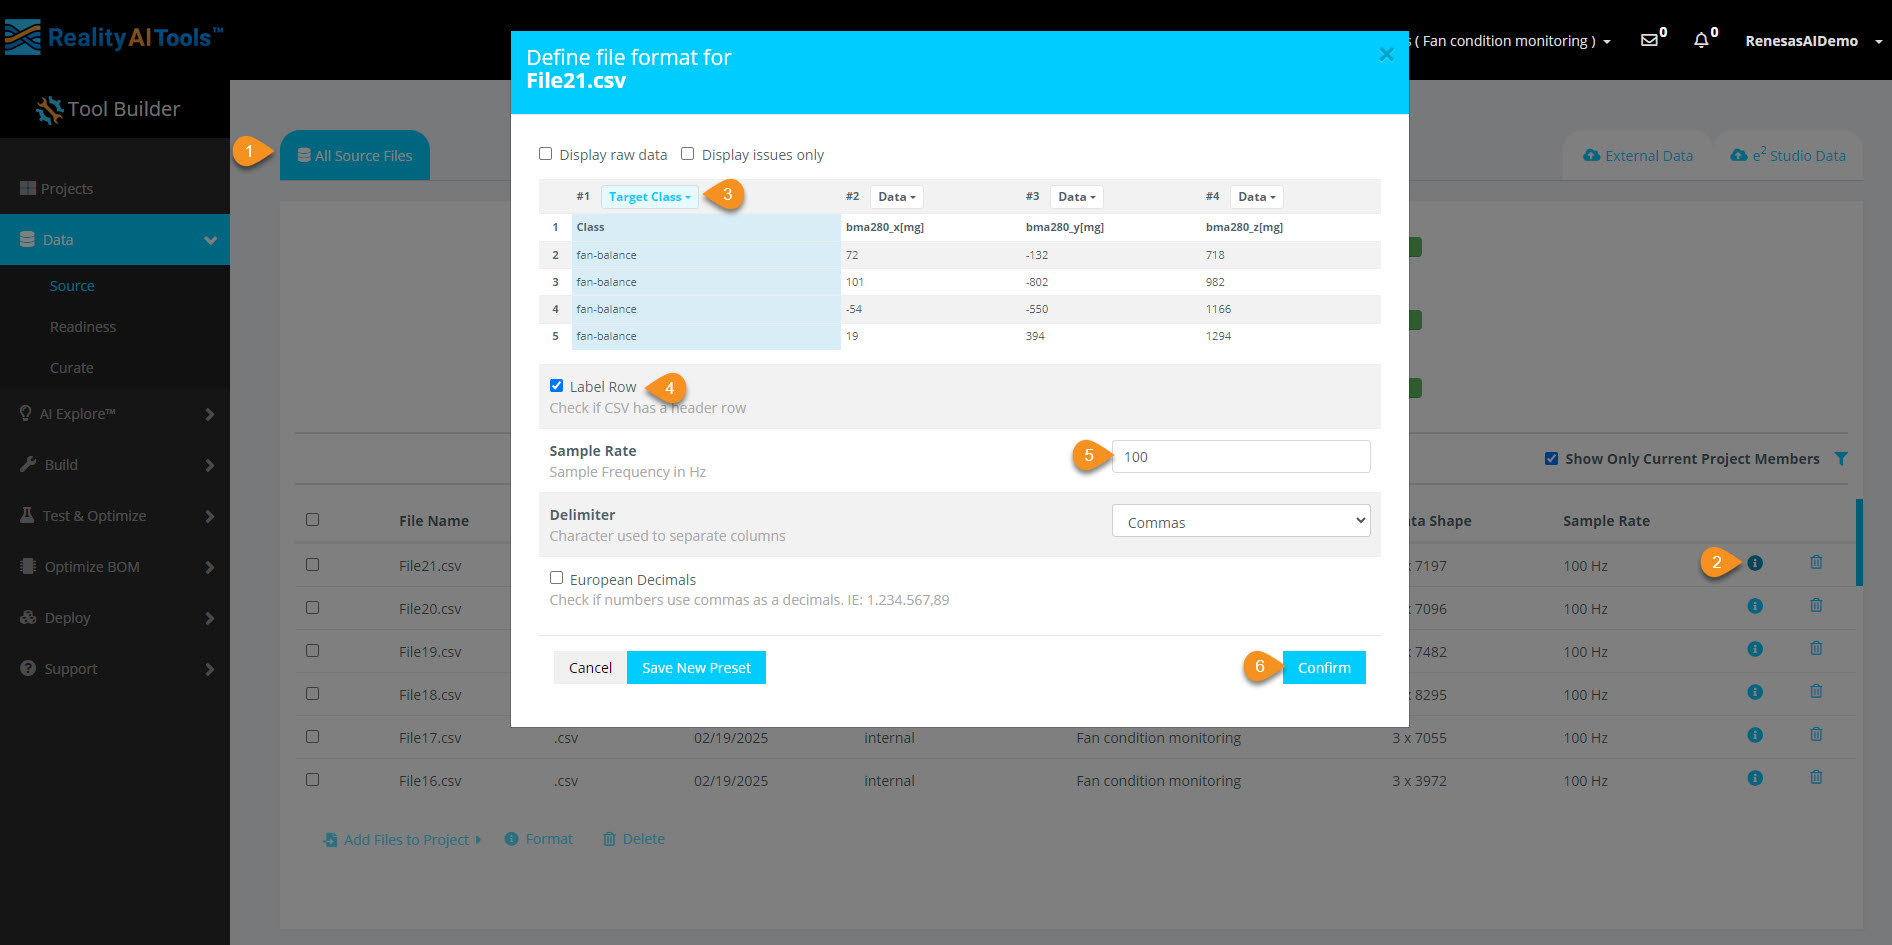
Task: Click the Sample Rate input field
Action: (1240, 457)
